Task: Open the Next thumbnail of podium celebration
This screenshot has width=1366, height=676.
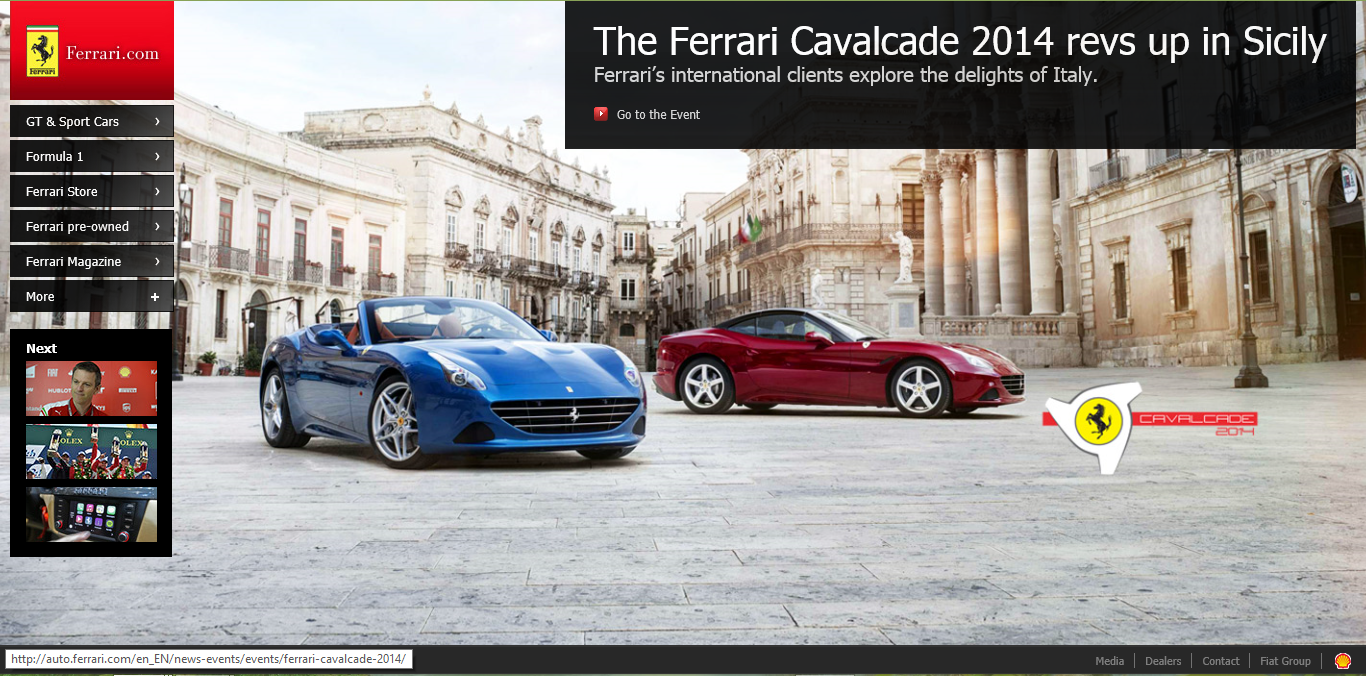Action: pyautogui.click(x=91, y=451)
